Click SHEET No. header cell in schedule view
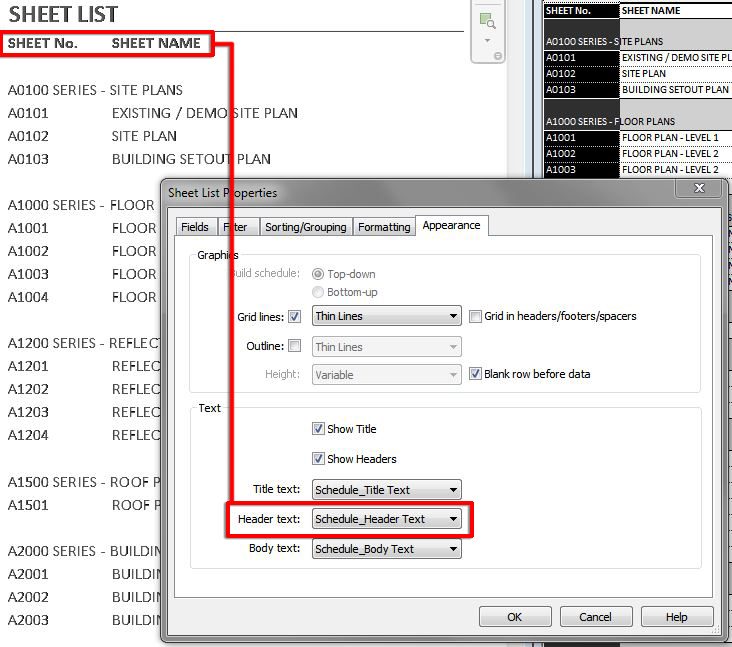 [x=582, y=11]
